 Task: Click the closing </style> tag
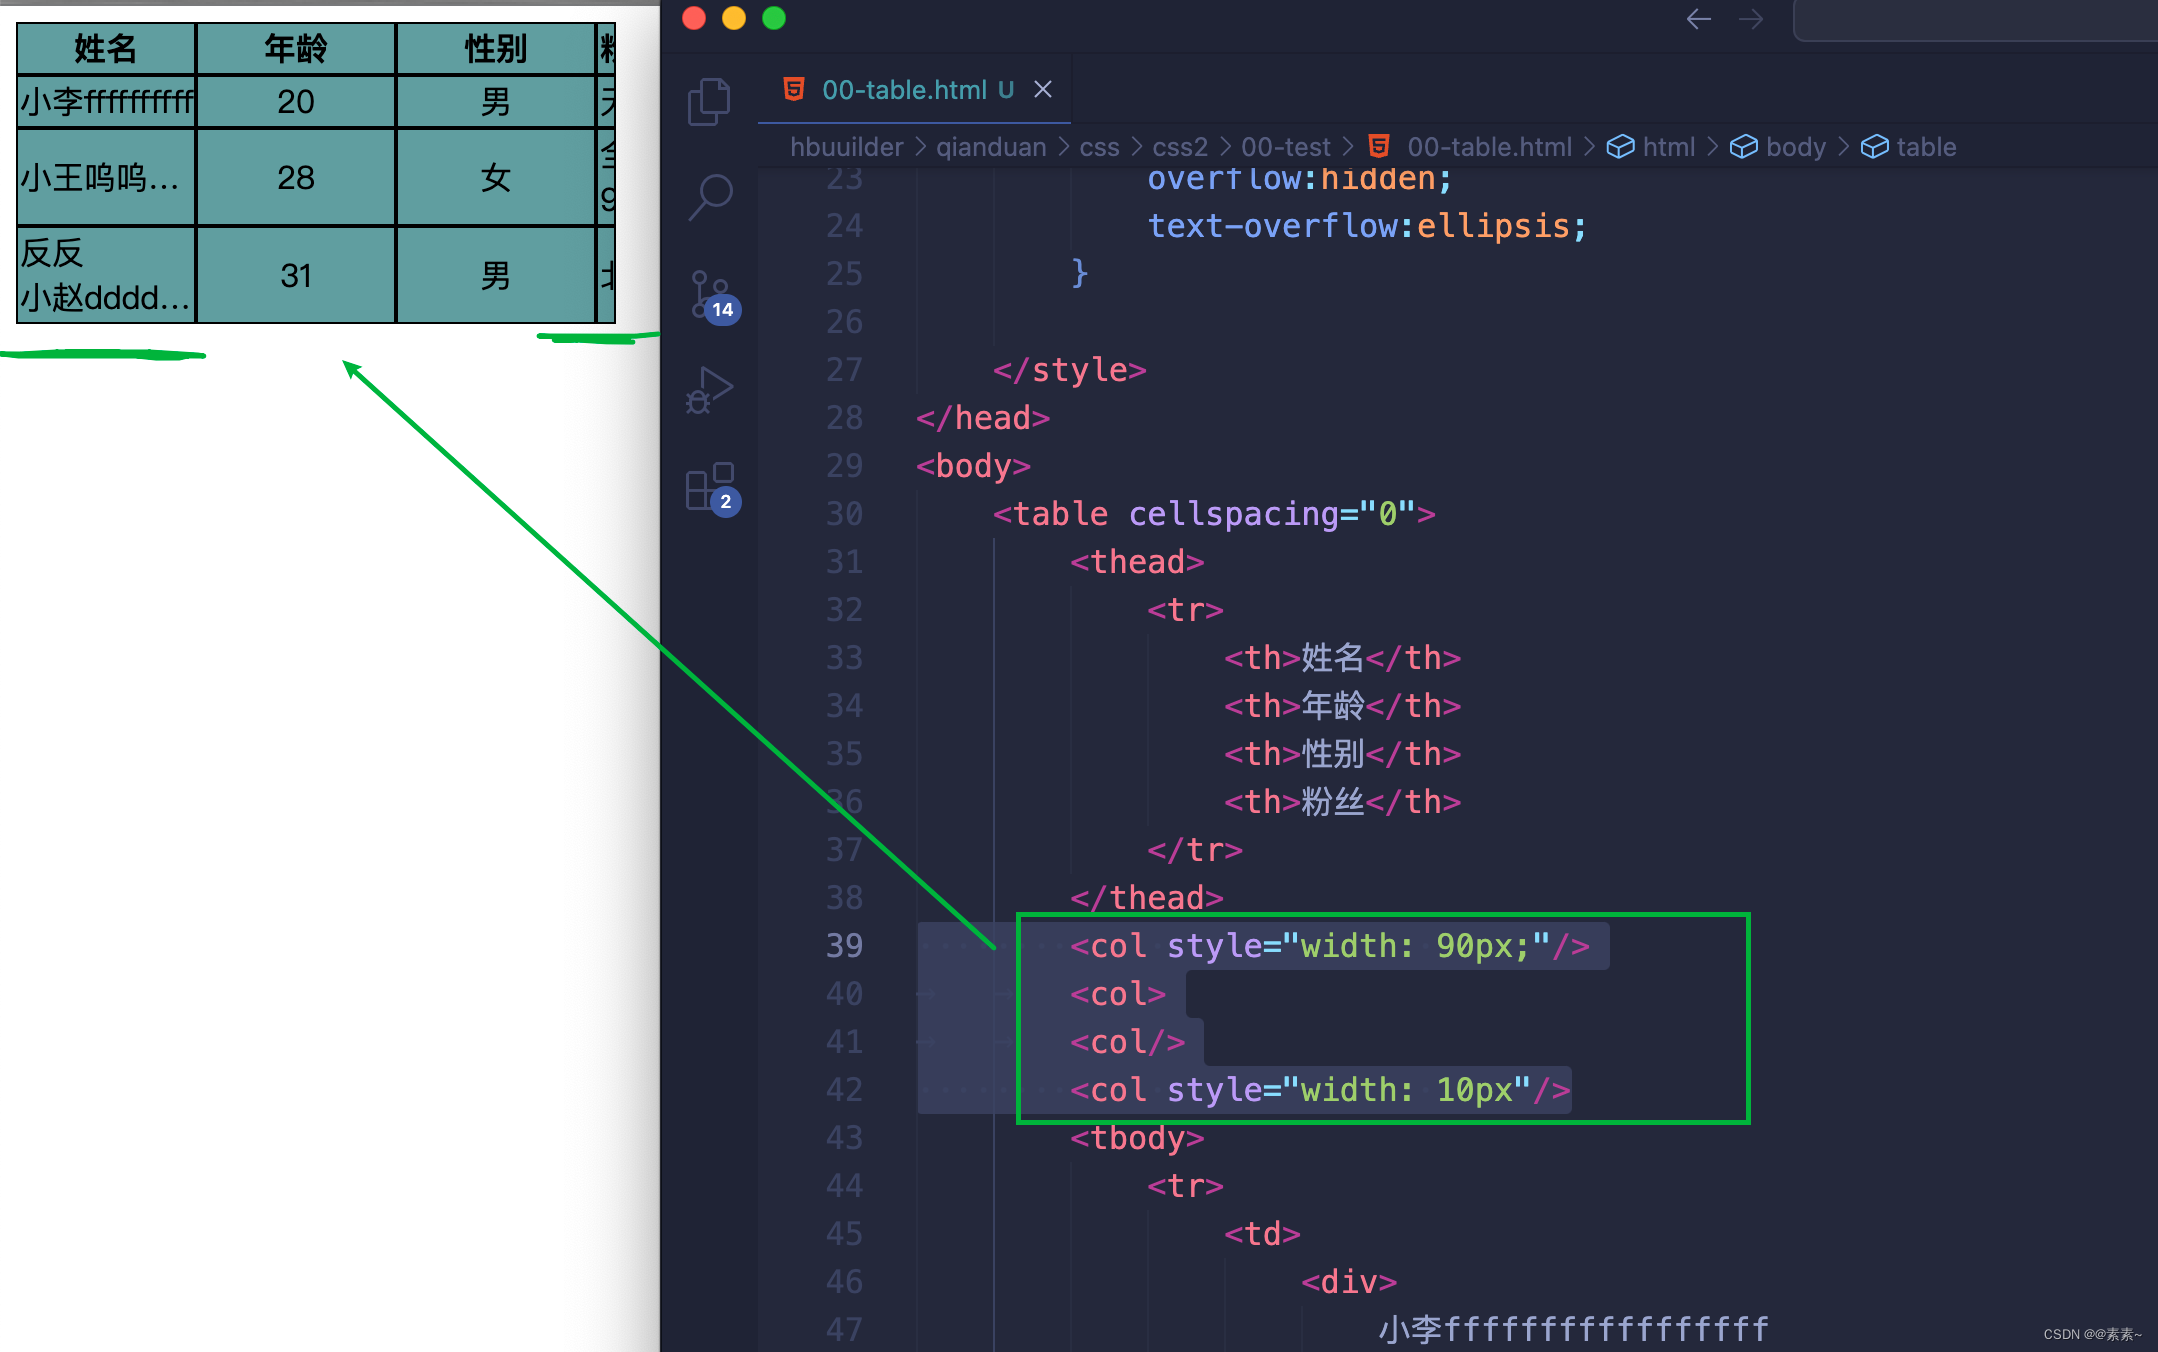click(x=1069, y=370)
